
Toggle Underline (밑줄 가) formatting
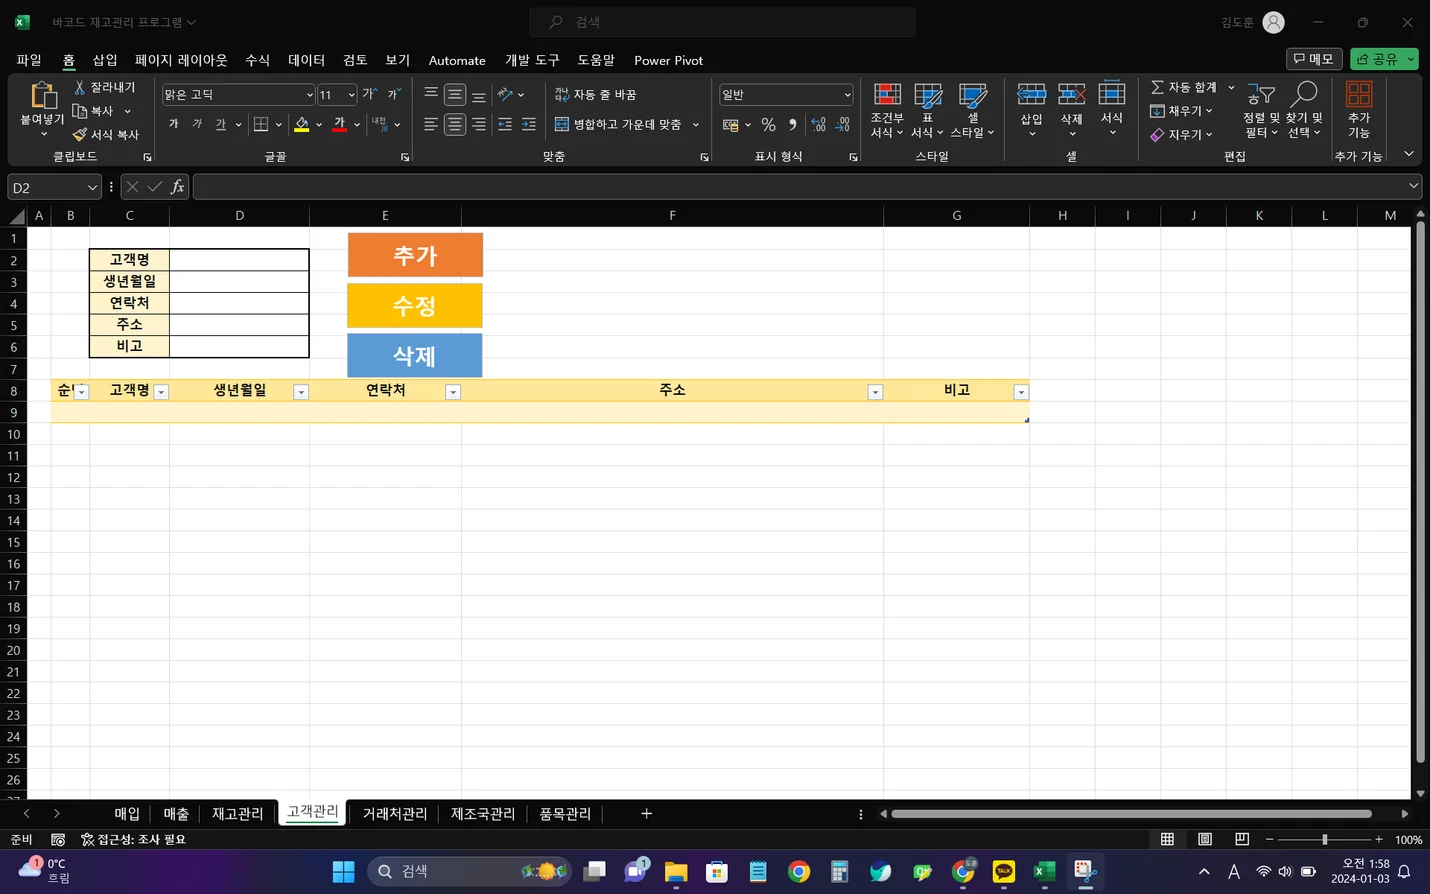click(x=221, y=124)
